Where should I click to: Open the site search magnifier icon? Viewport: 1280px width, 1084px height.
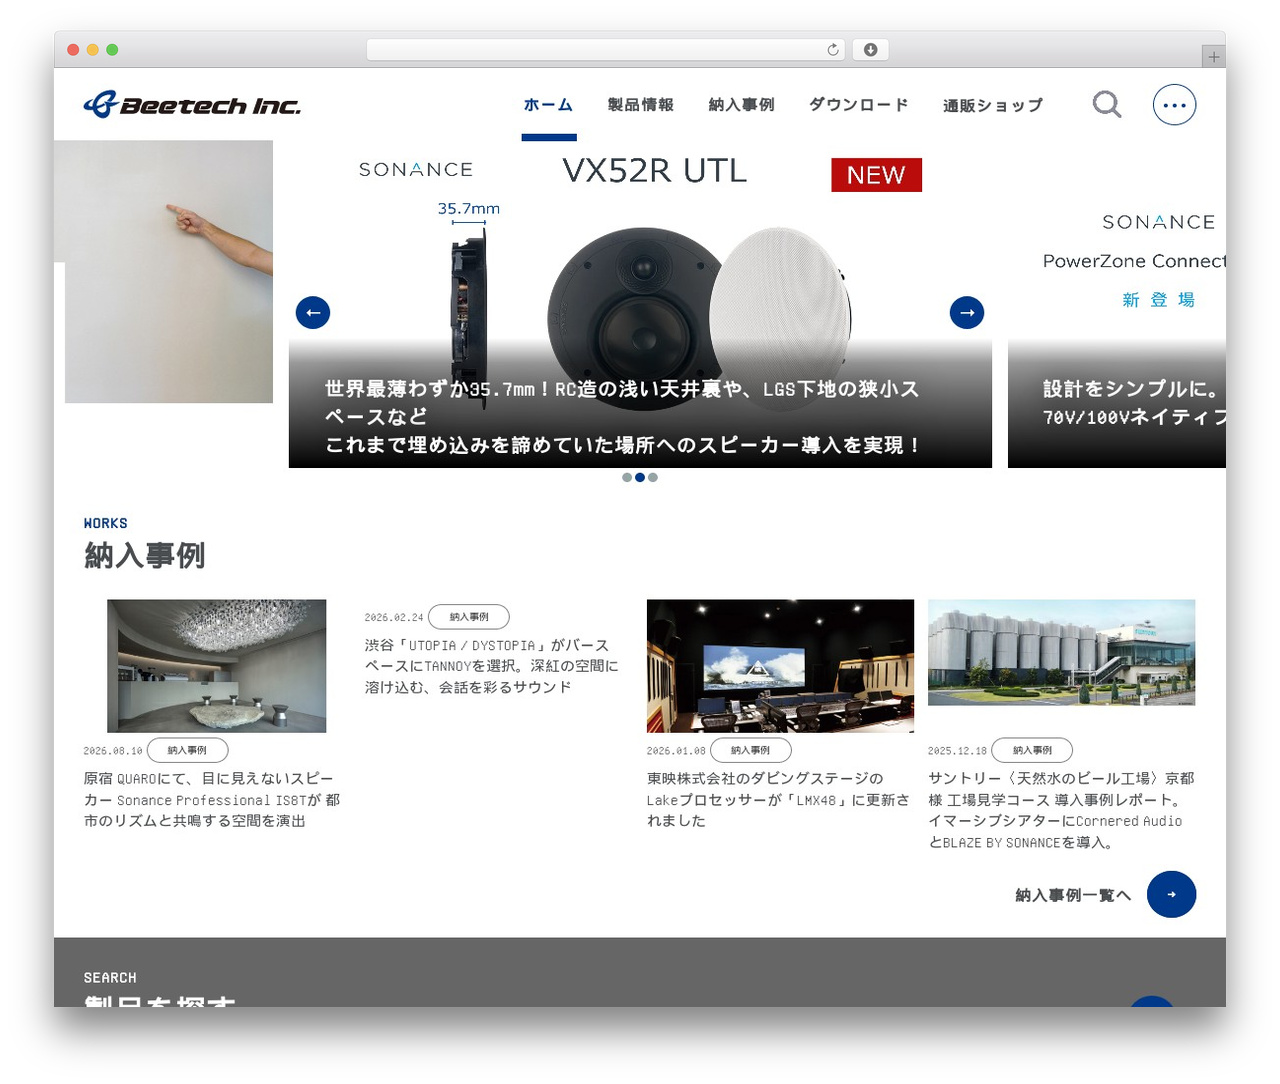tap(1106, 104)
